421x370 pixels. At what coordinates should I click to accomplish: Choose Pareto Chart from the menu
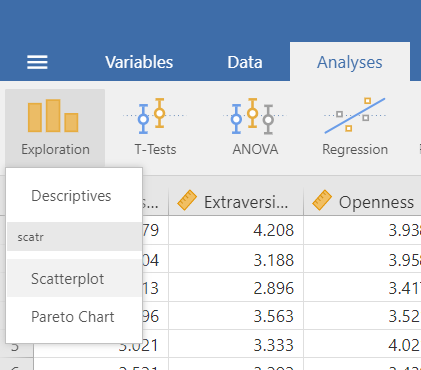point(74,317)
